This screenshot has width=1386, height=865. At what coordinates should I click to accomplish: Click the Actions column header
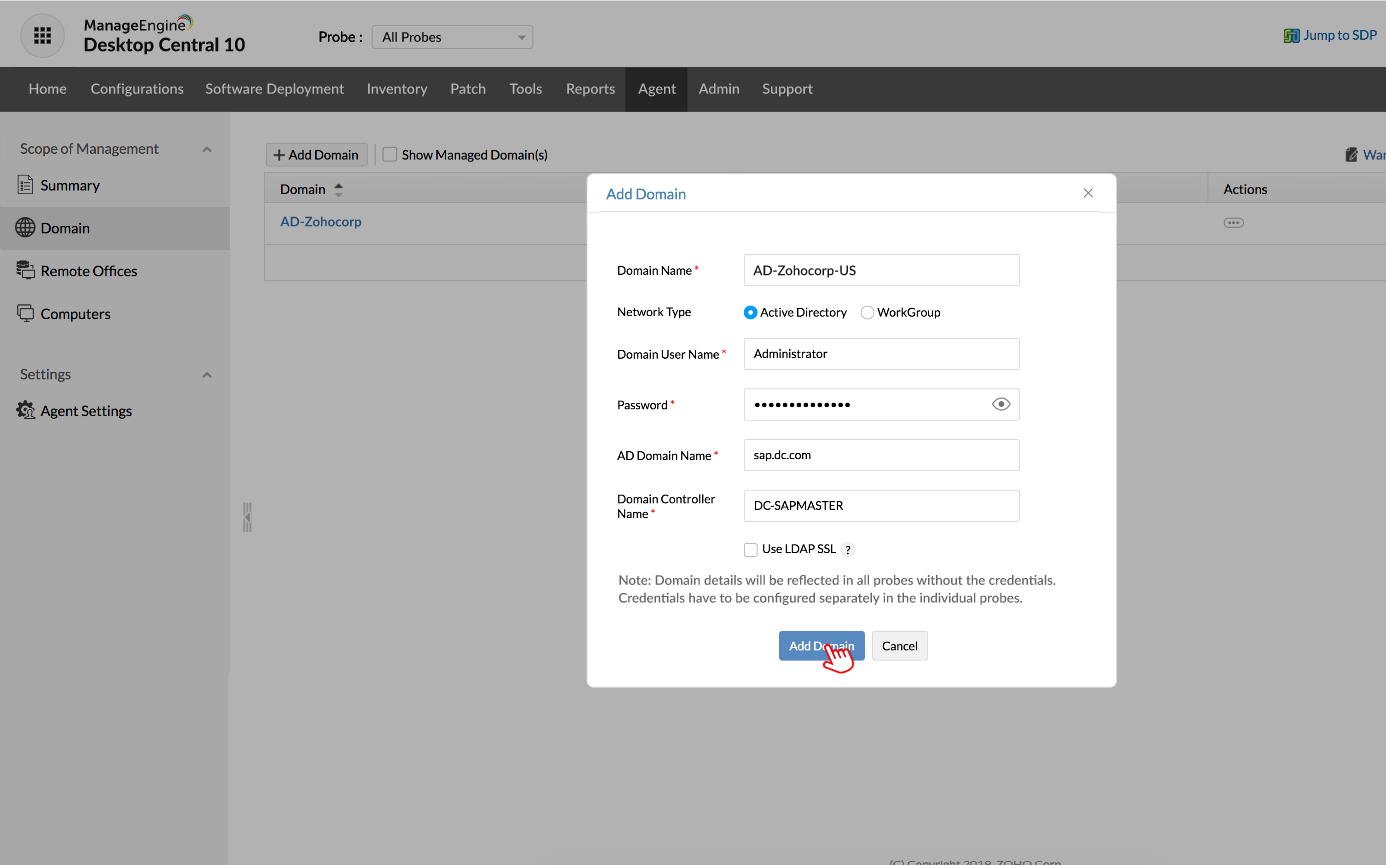tap(1245, 189)
